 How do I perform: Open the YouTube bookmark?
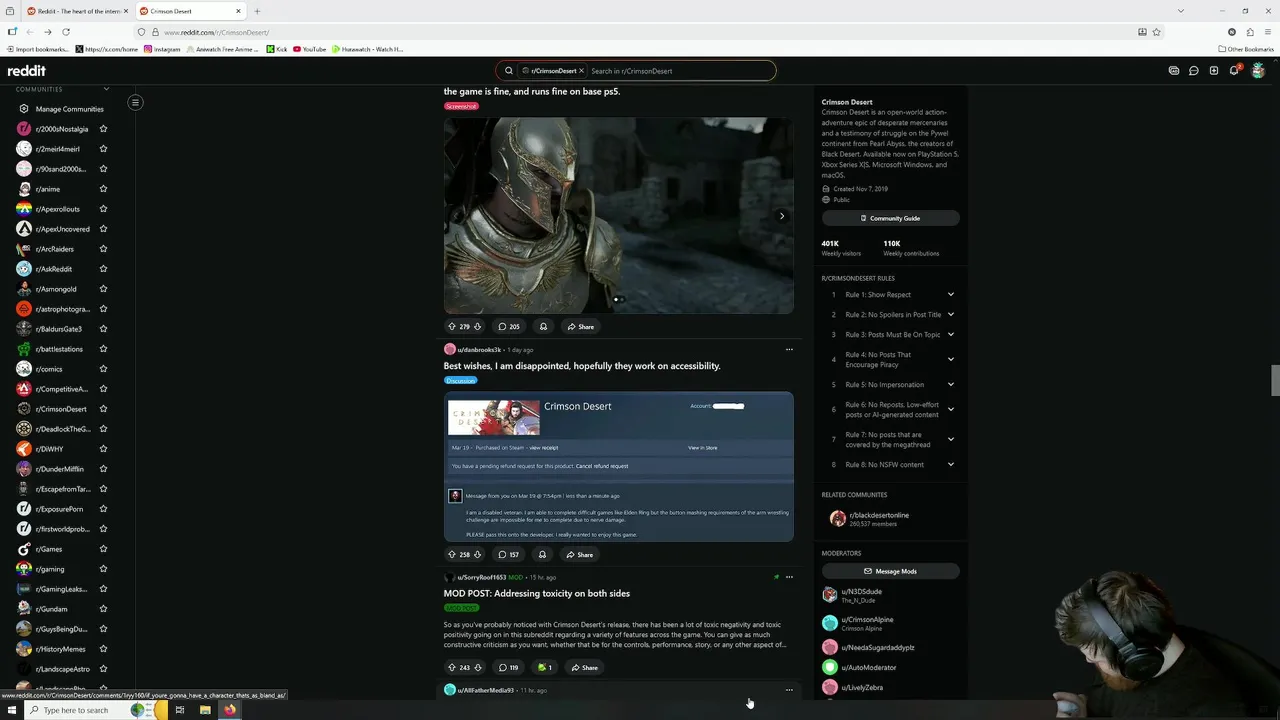click(309, 49)
